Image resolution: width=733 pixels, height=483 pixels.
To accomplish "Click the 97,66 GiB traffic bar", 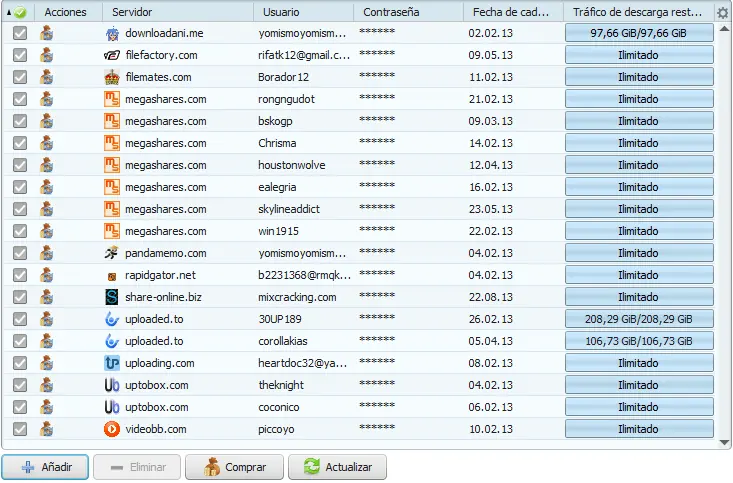I will pyautogui.click(x=639, y=33).
